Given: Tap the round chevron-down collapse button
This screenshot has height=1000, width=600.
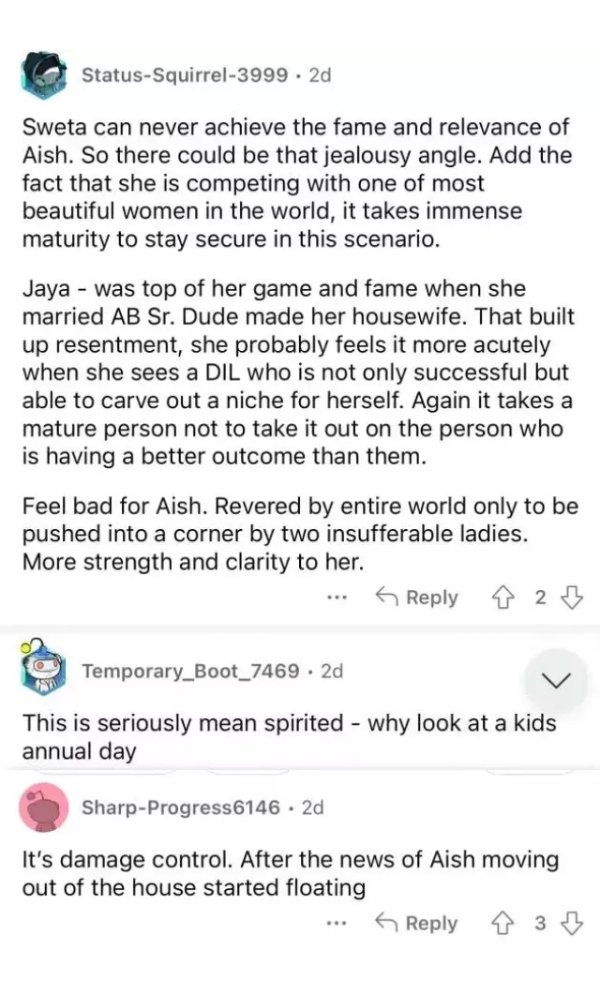Looking at the screenshot, I should click(557, 681).
